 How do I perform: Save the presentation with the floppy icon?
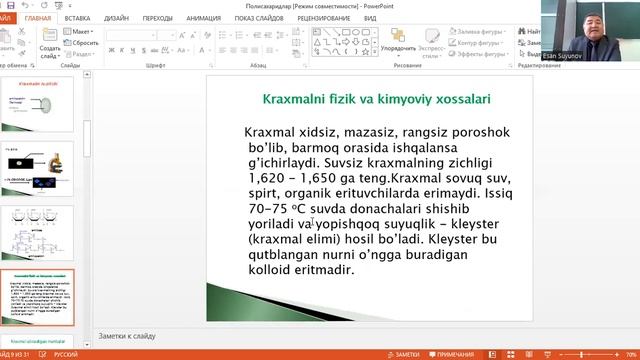(x=11, y=5)
